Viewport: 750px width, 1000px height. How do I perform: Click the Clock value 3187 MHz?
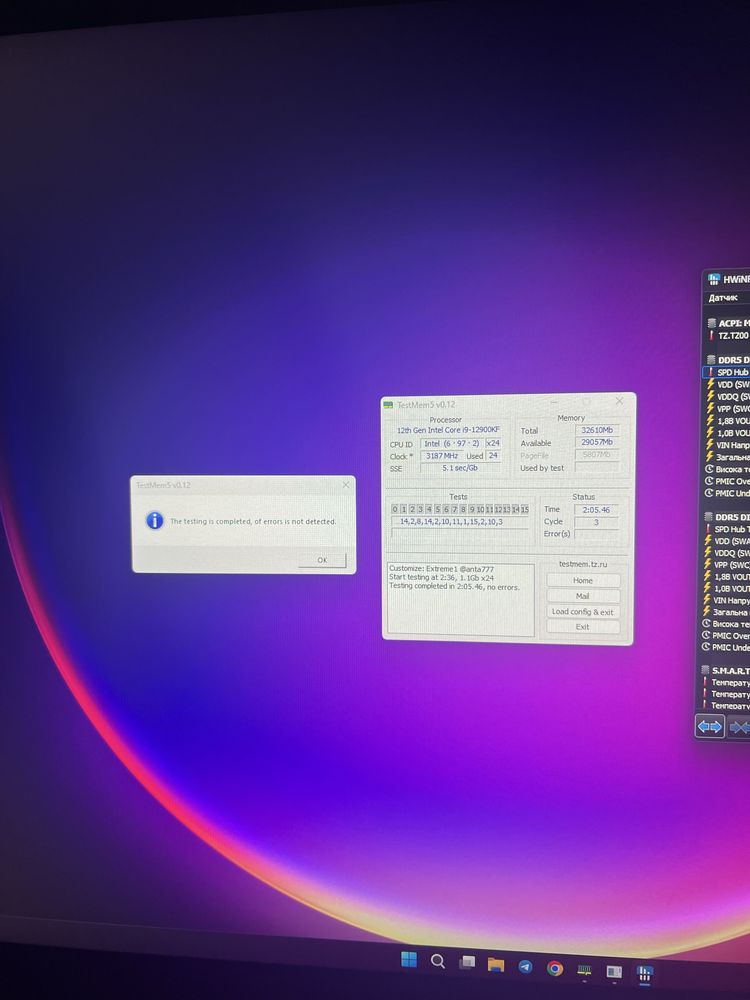pyautogui.click(x=442, y=456)
